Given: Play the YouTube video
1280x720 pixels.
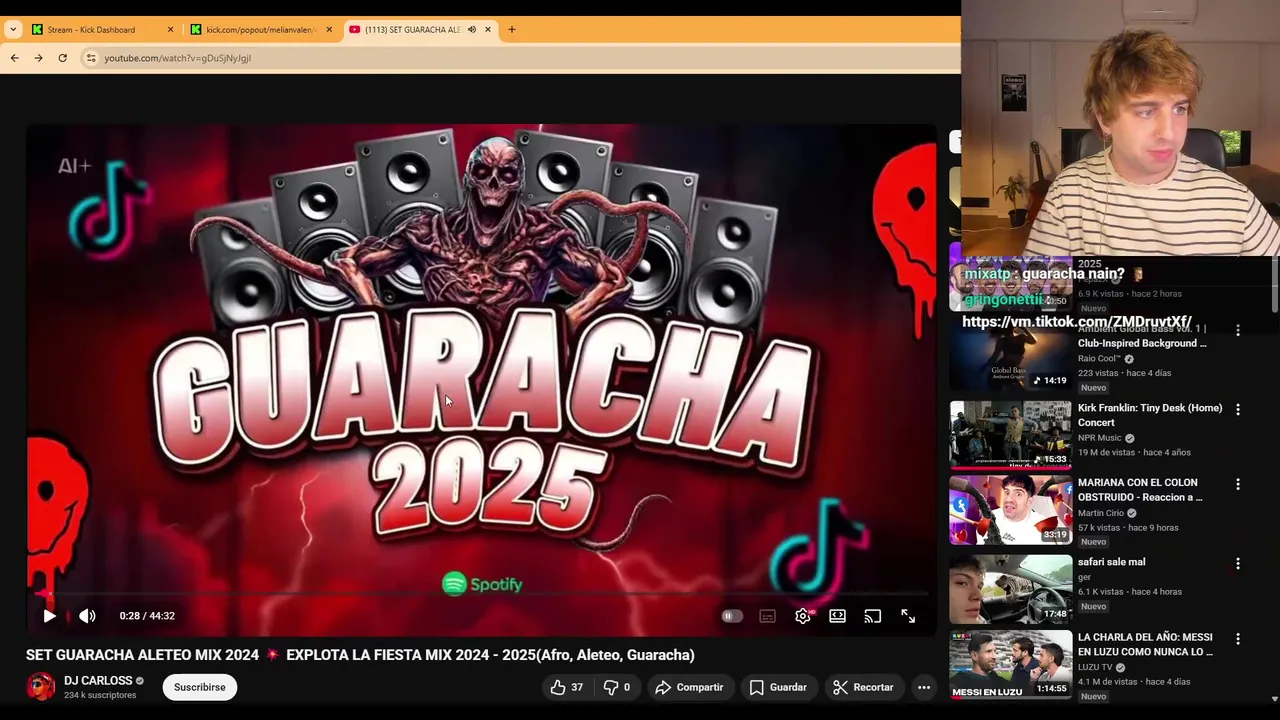Looking at the screenshot, I should coord(49,616).
